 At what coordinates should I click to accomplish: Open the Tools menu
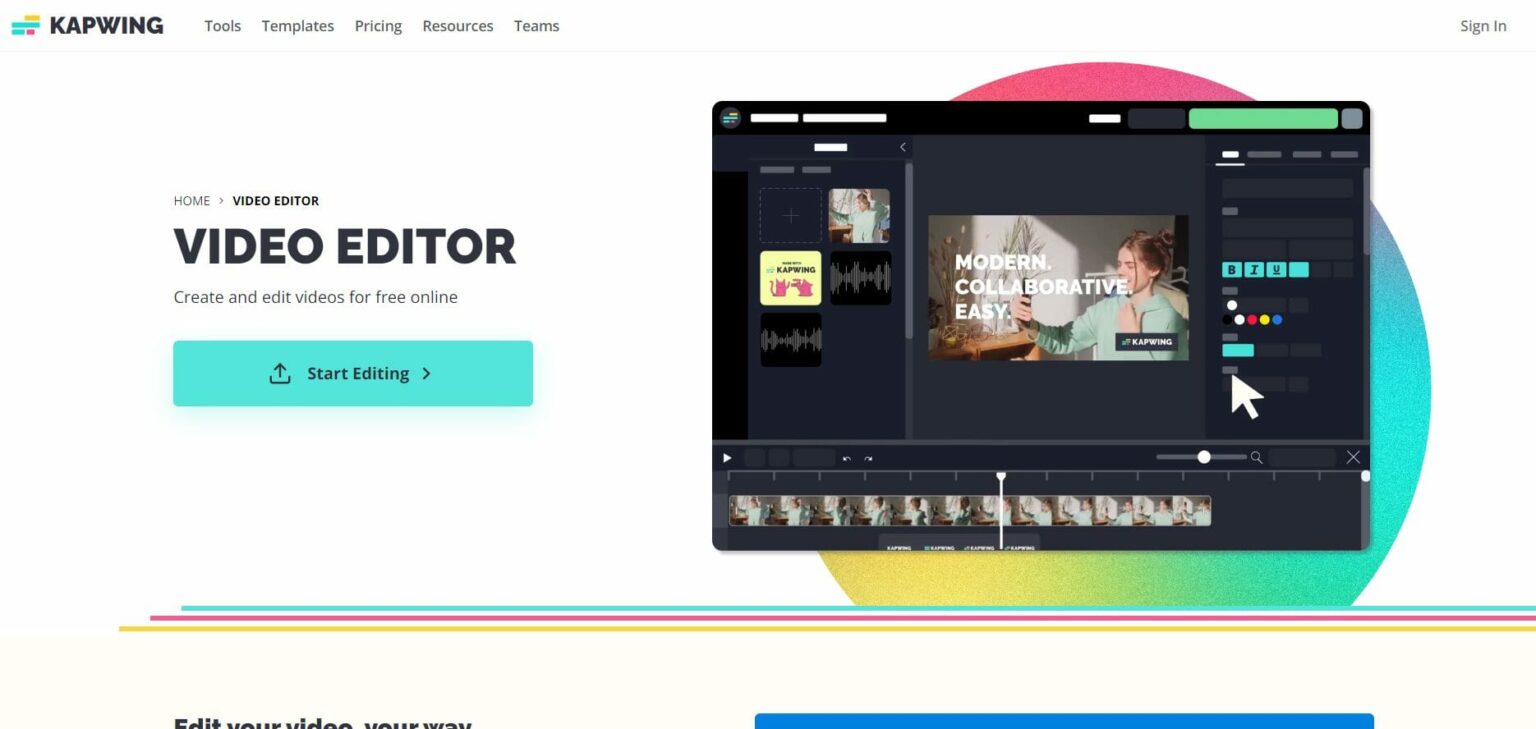222,26
